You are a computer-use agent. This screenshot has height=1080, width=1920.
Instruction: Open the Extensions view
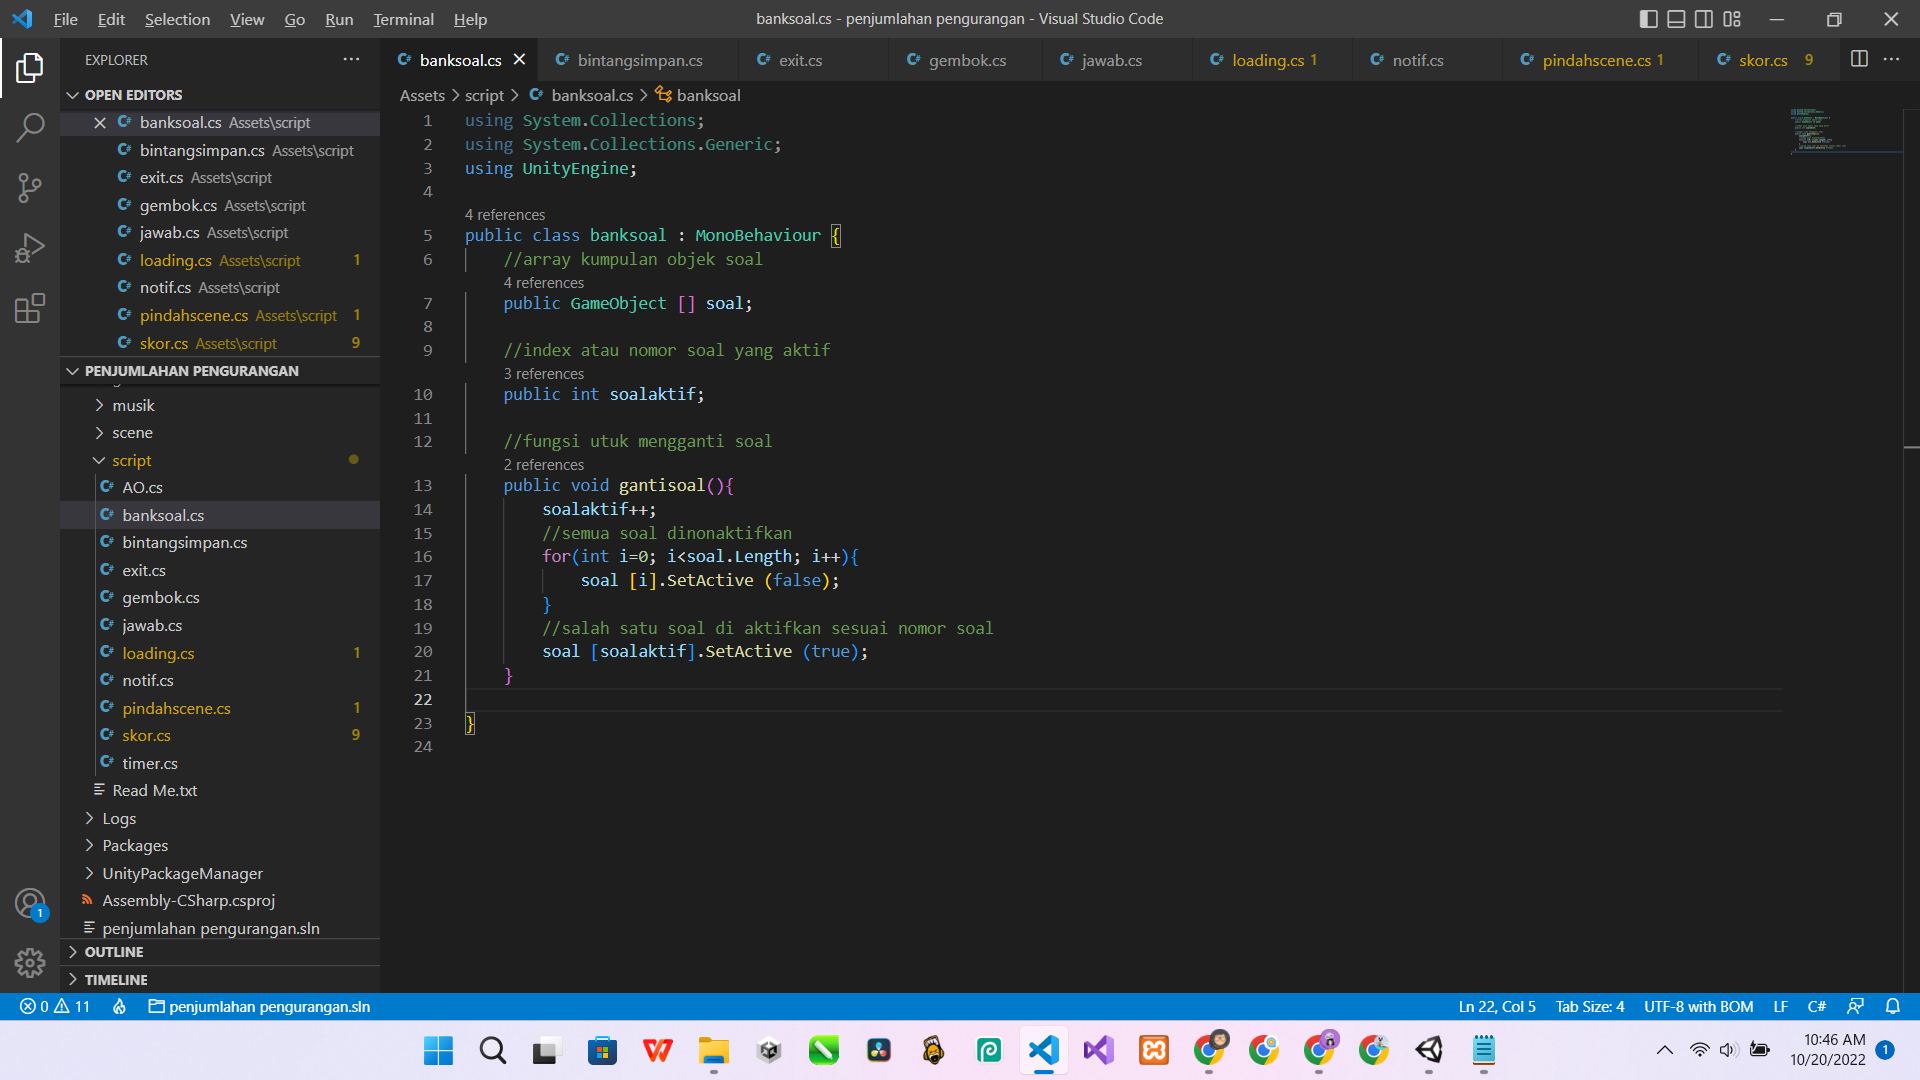click(30, 308)
